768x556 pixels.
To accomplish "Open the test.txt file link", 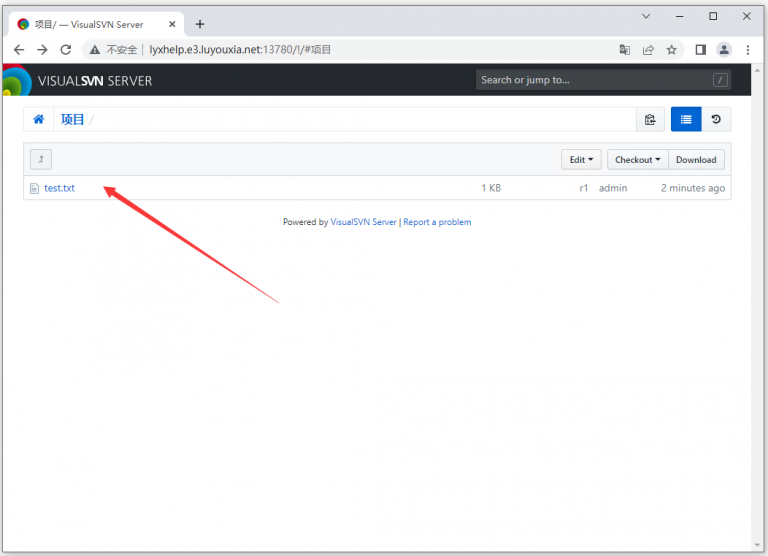I will click(x=59, y=188).
